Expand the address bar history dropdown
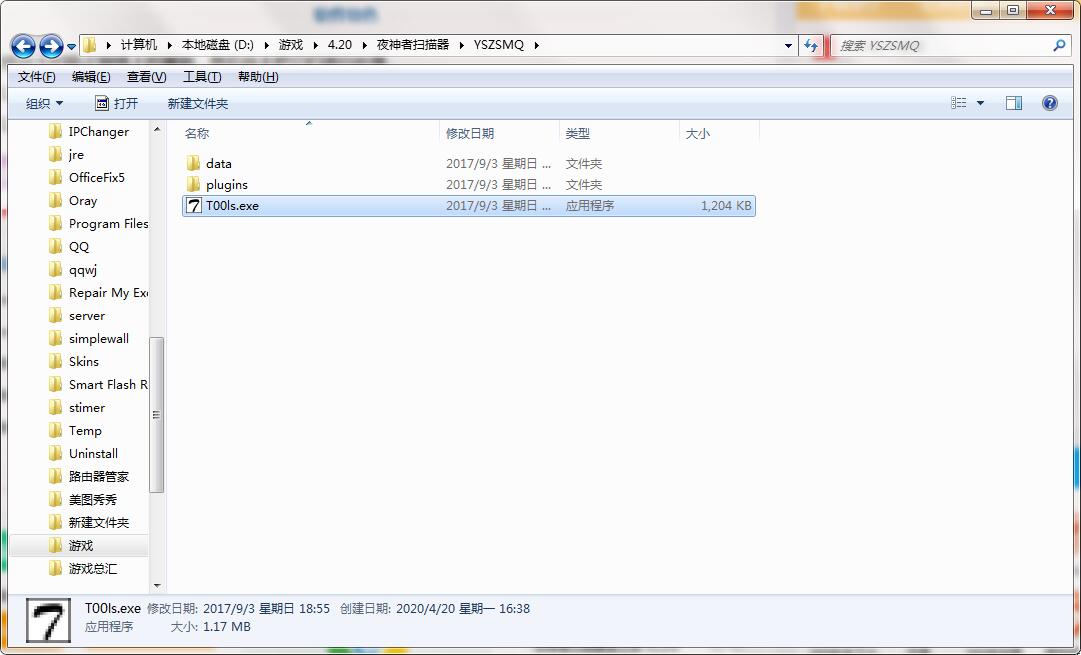Image resolution: width=1081 pixels, height=655 pixels. coord(789,46)
